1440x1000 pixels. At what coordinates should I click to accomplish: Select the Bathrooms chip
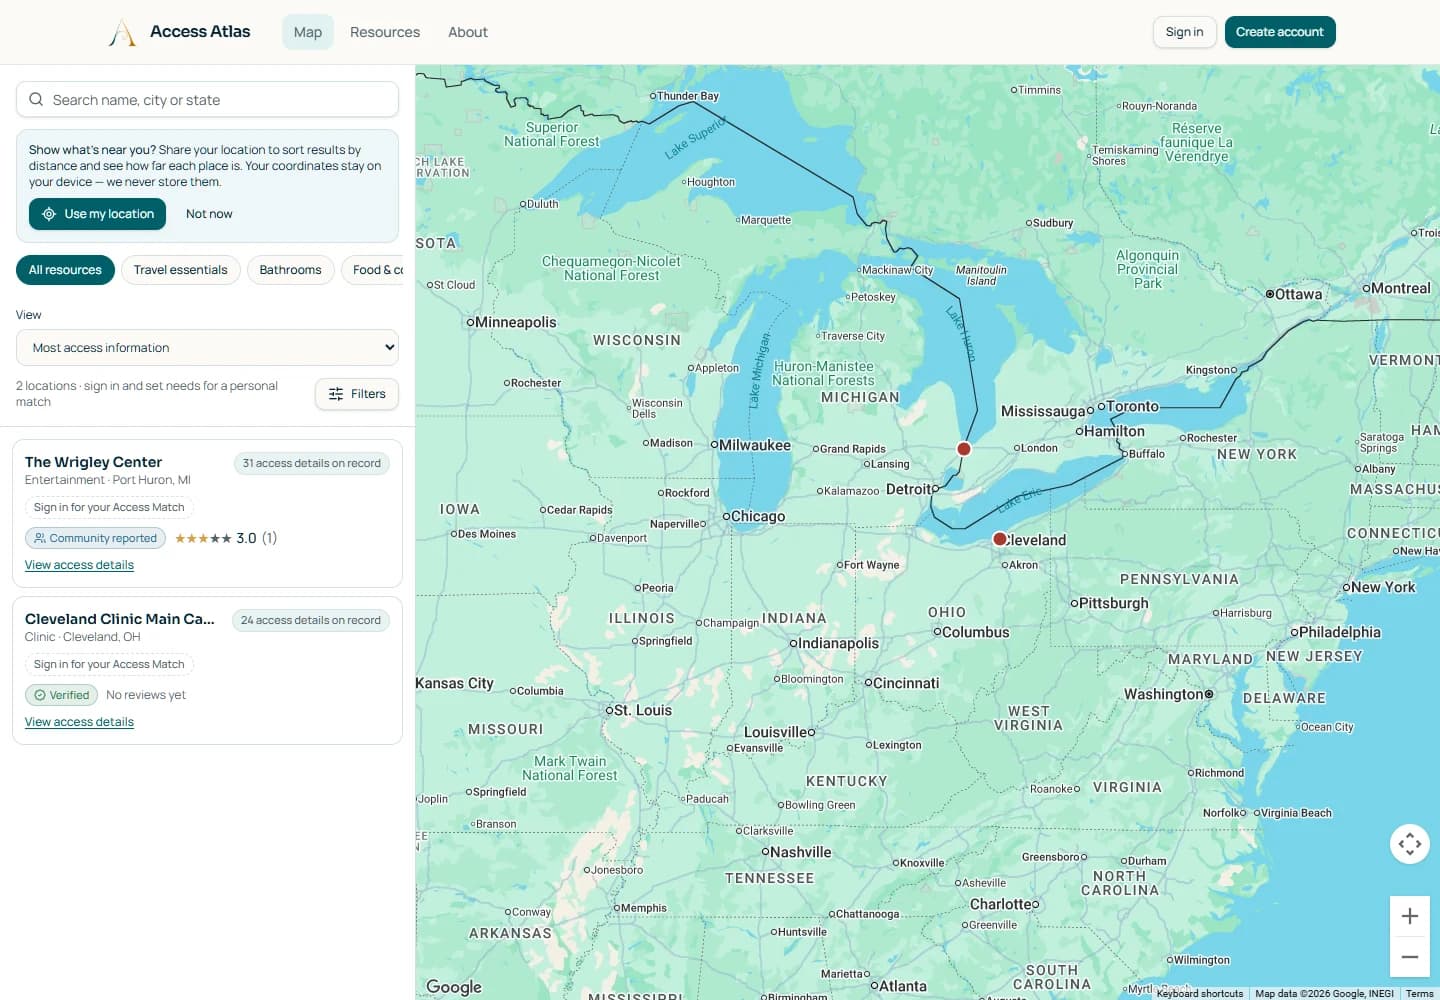point(291,270)
